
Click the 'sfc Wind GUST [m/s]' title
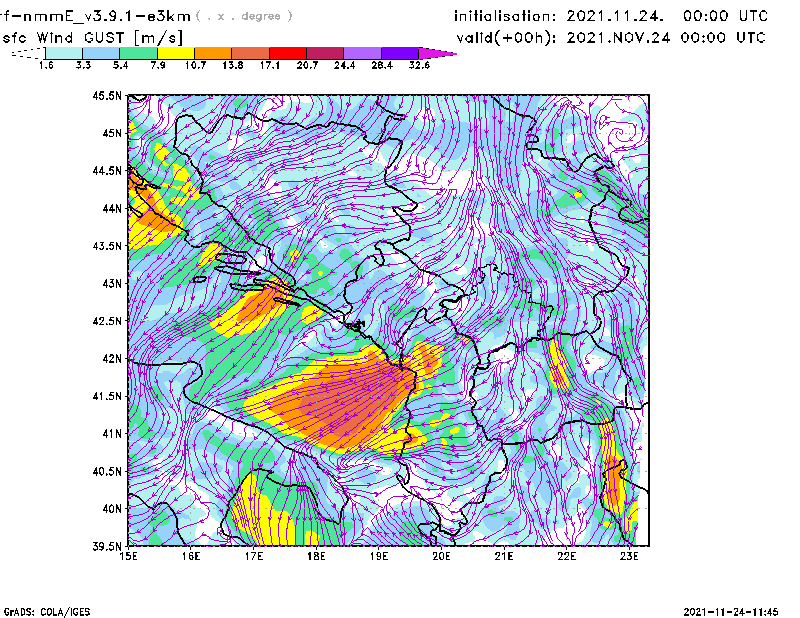pos(92,38)
